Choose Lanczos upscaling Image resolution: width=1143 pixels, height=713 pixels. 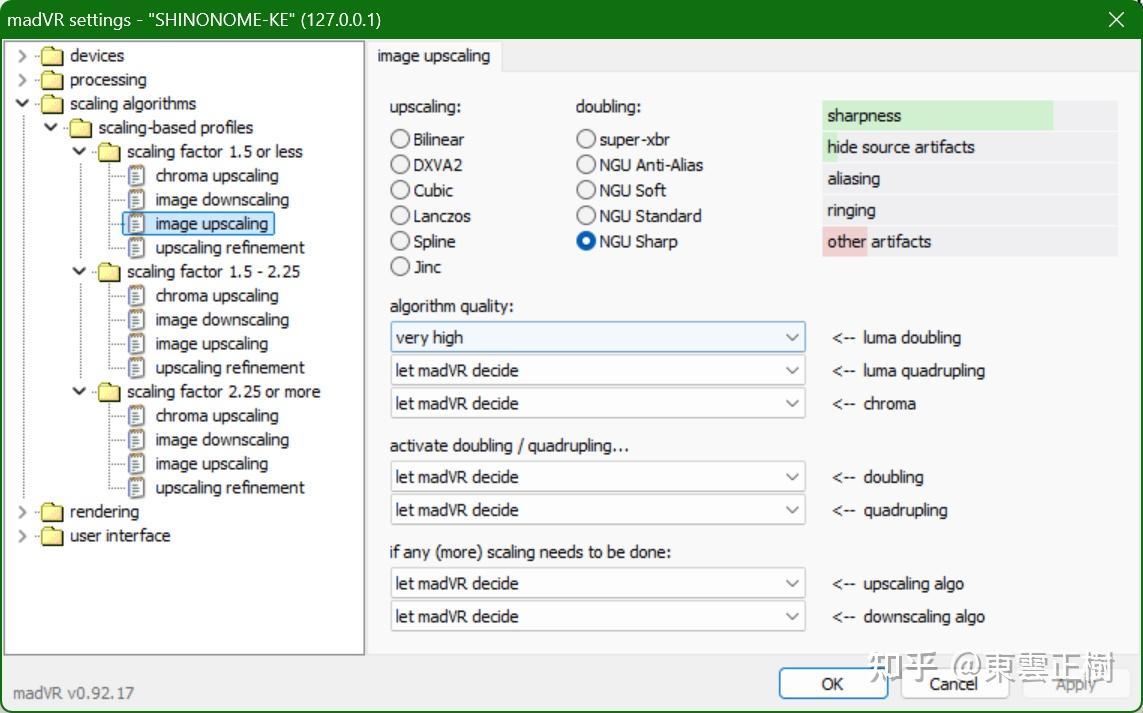(400, 216)
